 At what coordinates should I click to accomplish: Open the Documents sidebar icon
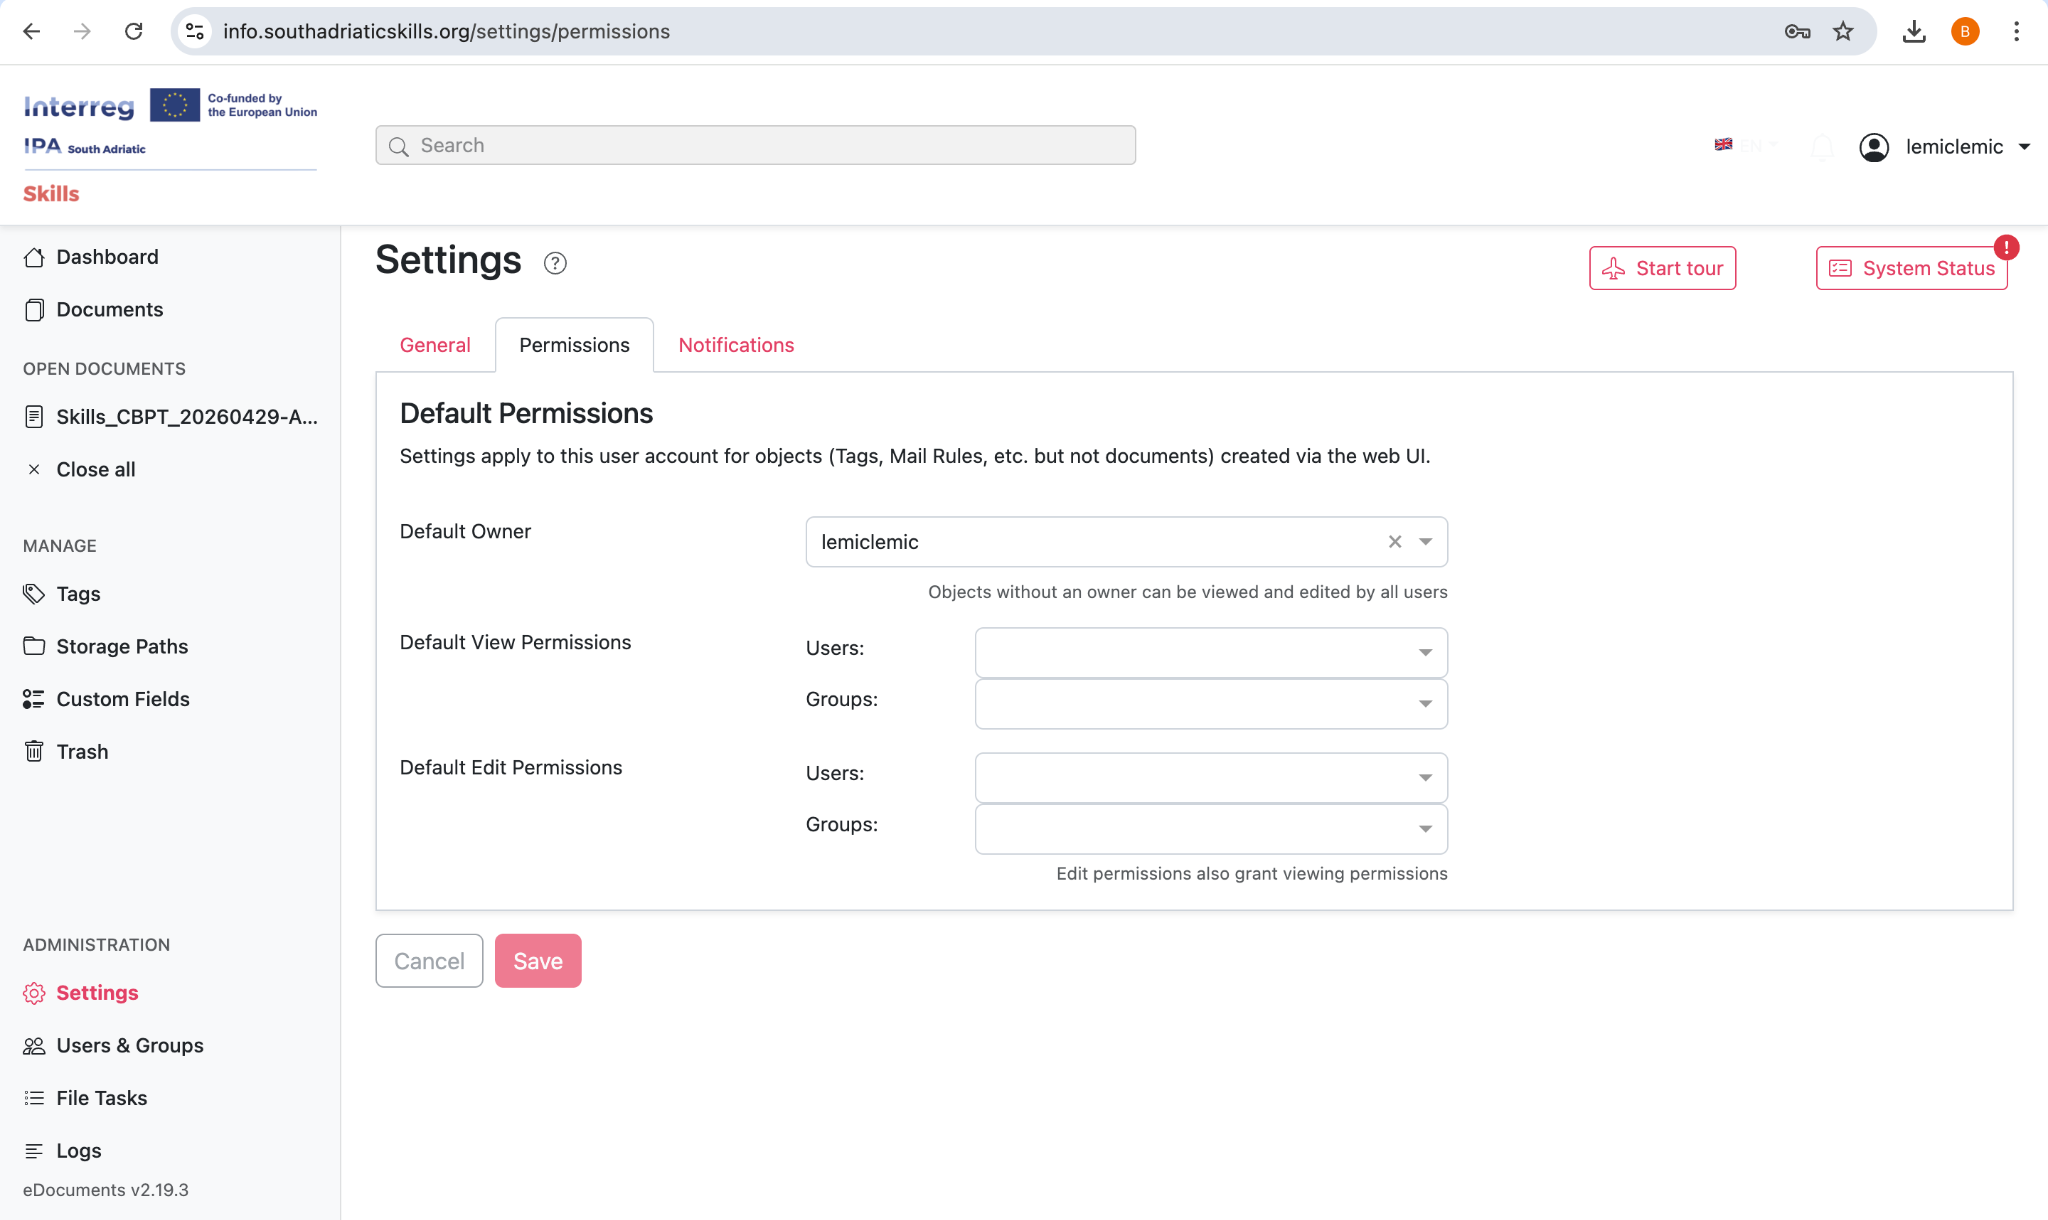35,309
